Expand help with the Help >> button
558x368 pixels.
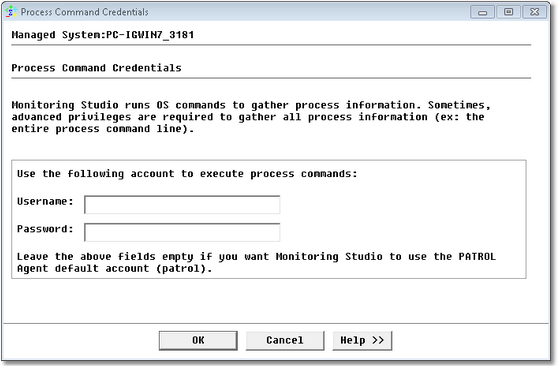point(362,341)
